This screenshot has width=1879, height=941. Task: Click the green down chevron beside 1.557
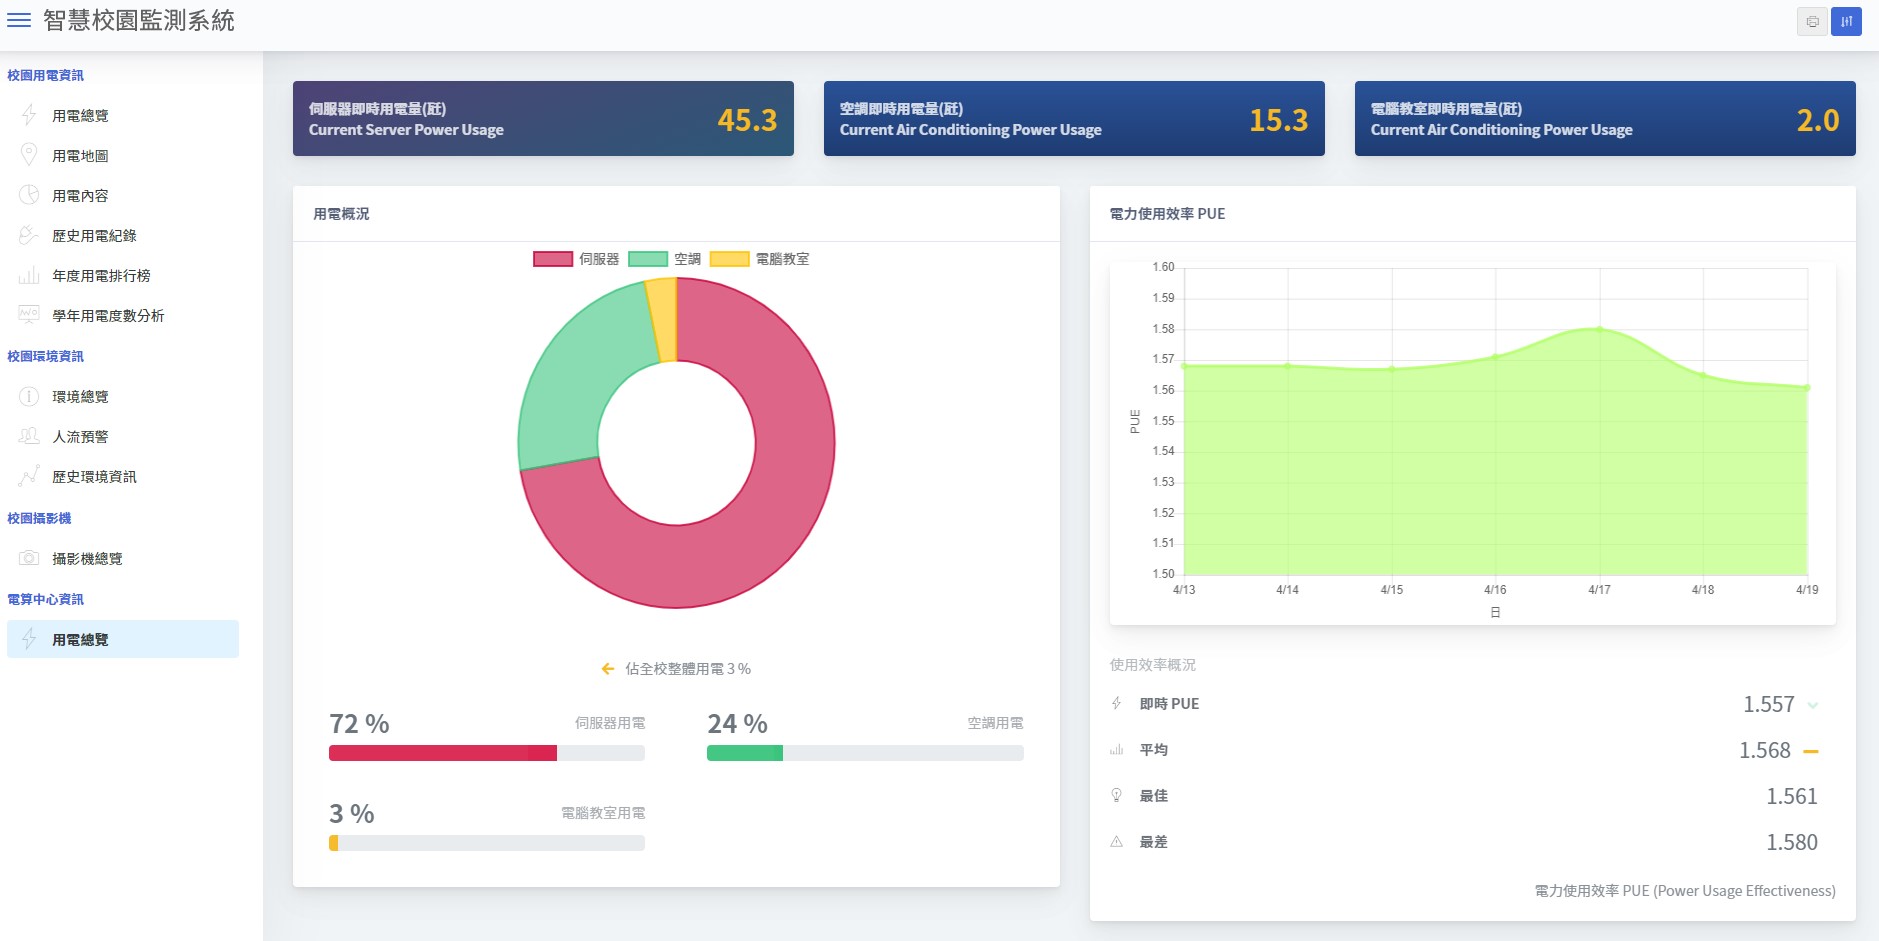point(1812,705)
